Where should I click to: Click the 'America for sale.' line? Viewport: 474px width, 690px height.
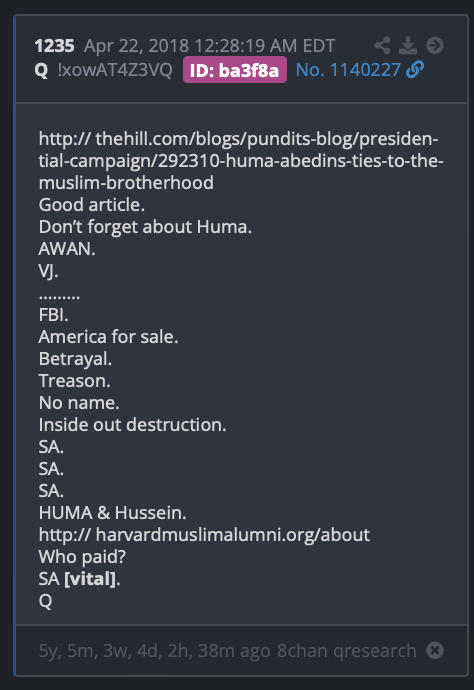click(108, 337)
